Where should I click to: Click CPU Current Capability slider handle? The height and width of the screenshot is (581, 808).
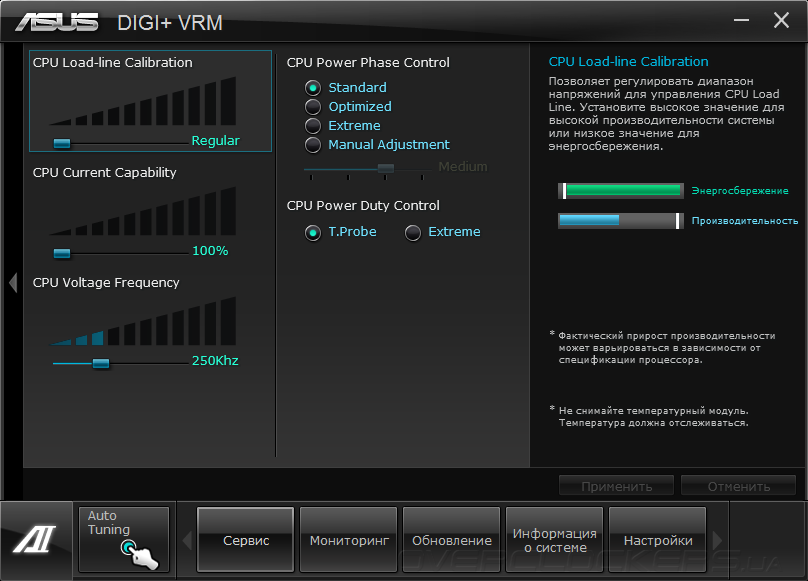click(x=62, y=253)
